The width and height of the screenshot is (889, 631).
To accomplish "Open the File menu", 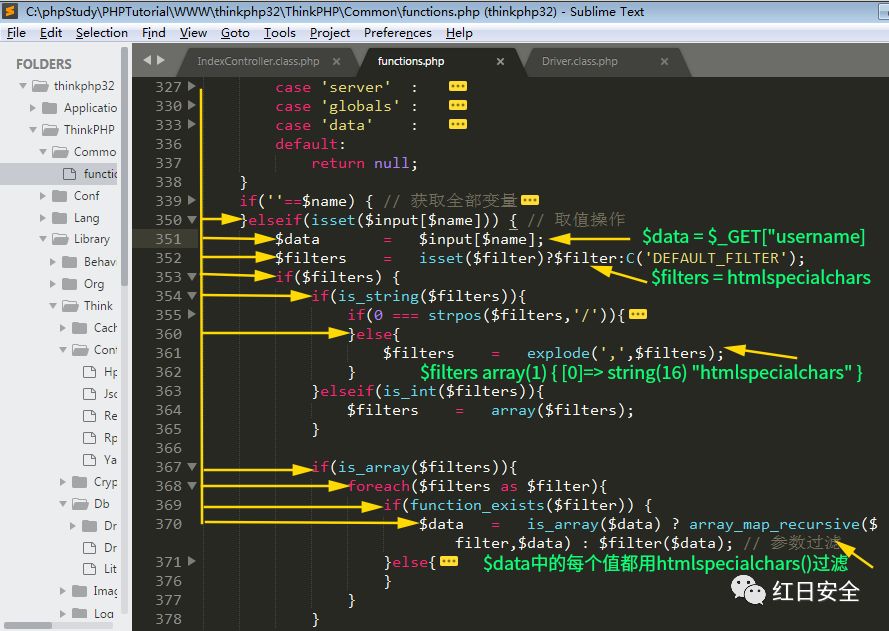I will point(16,33).
